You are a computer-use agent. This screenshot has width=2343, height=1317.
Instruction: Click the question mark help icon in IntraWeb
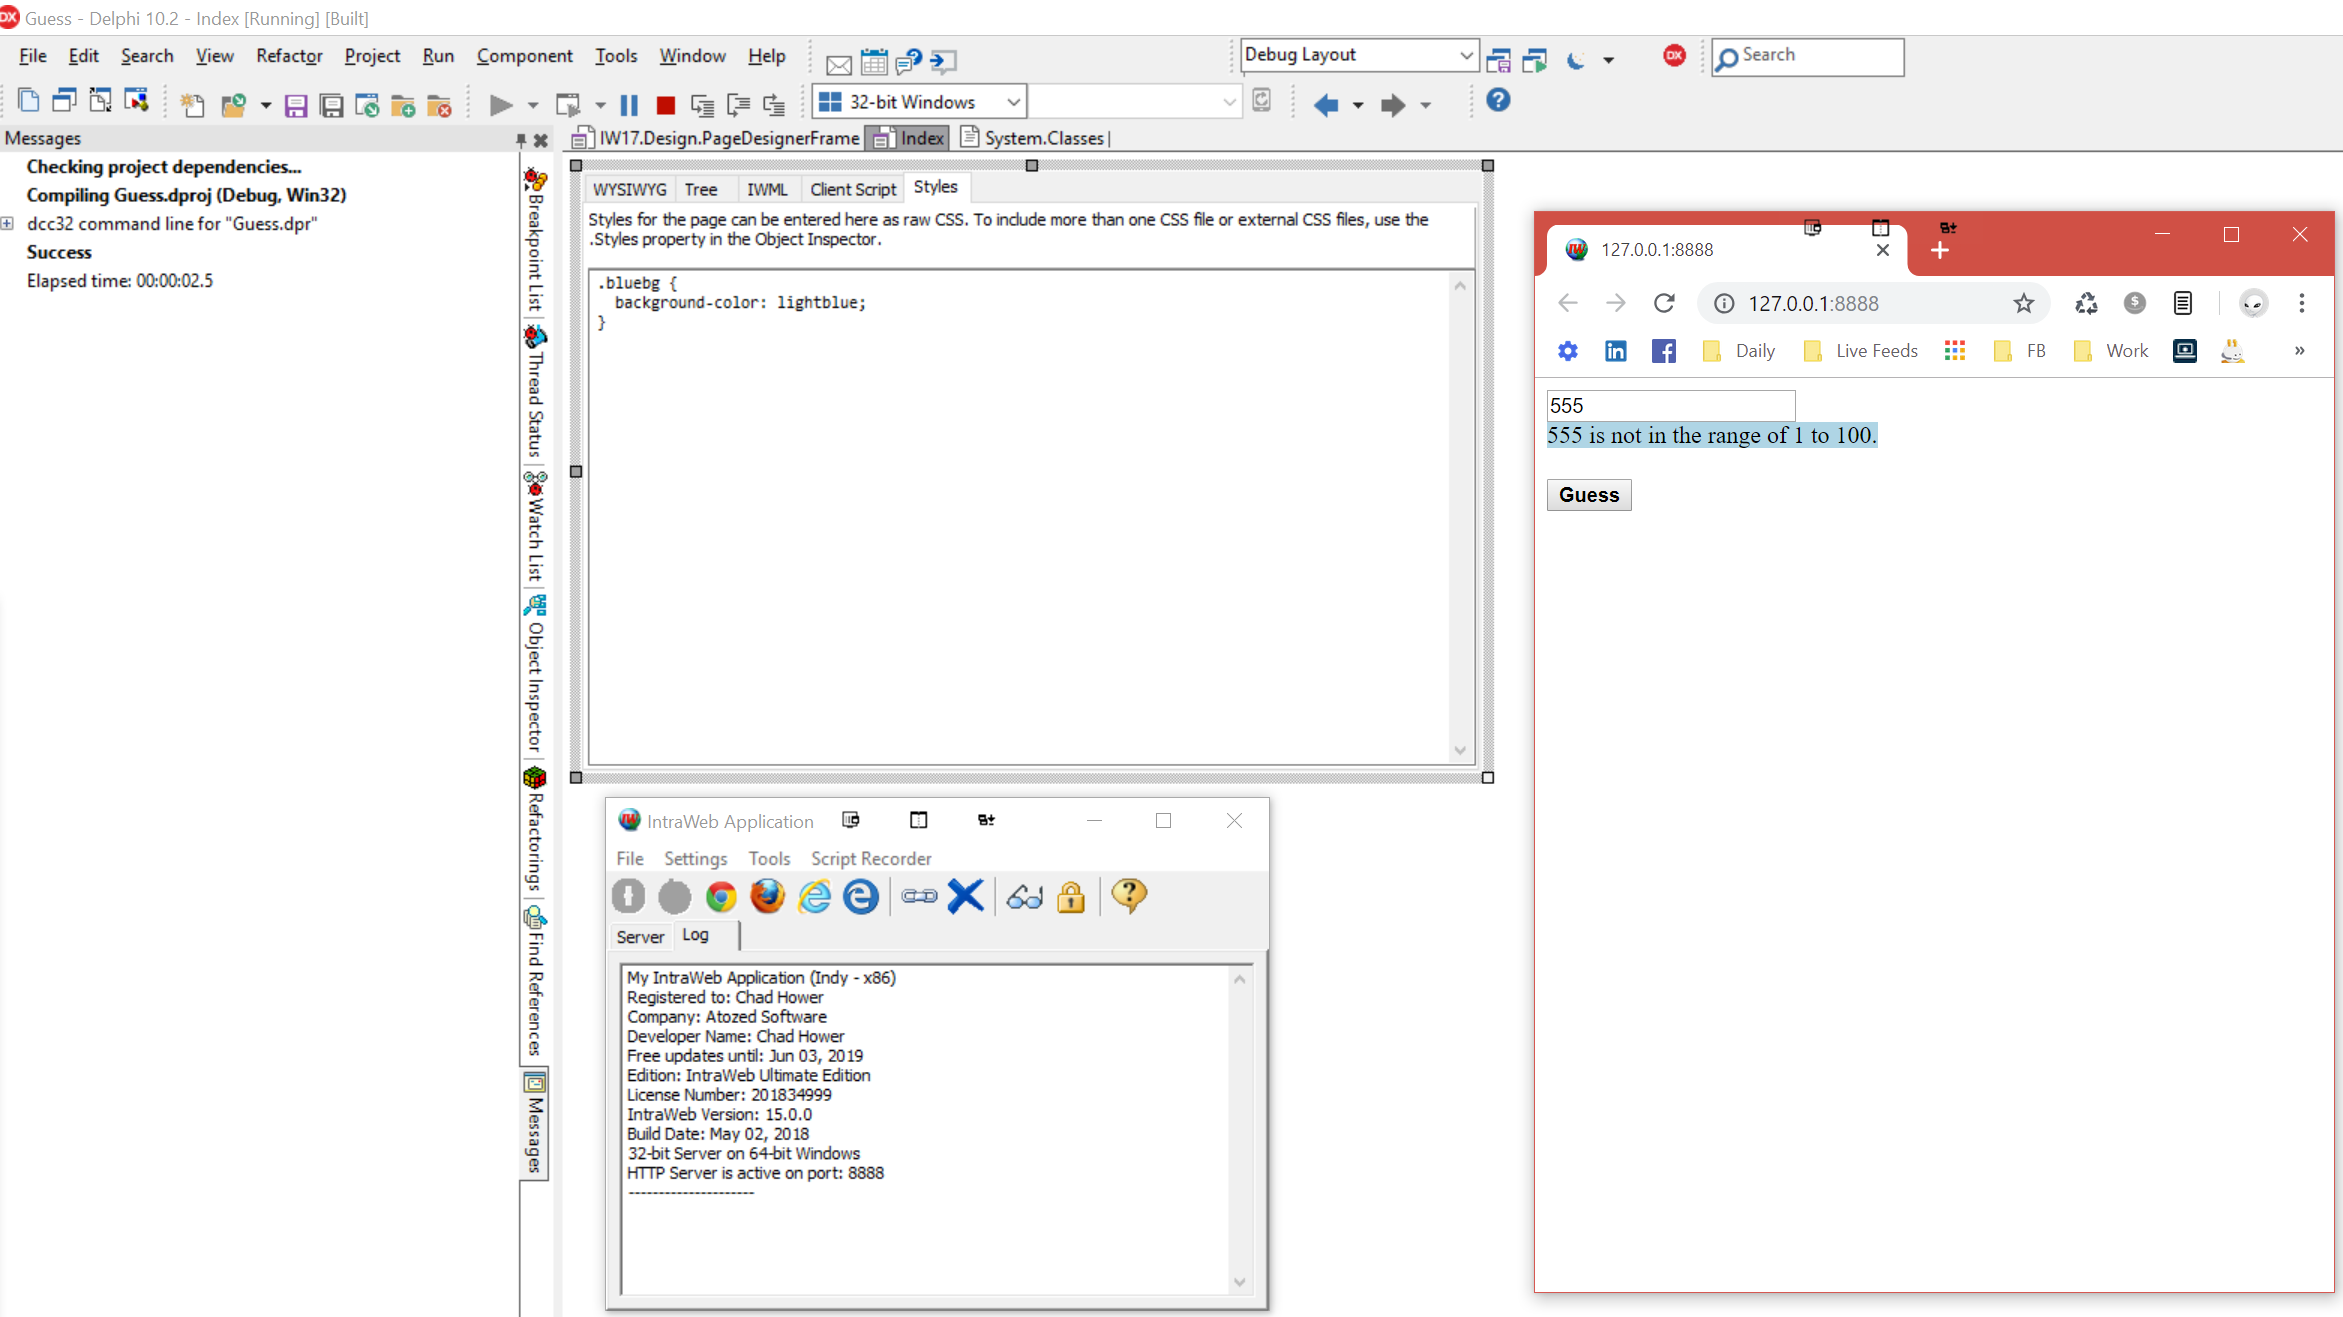point(1129,895)
